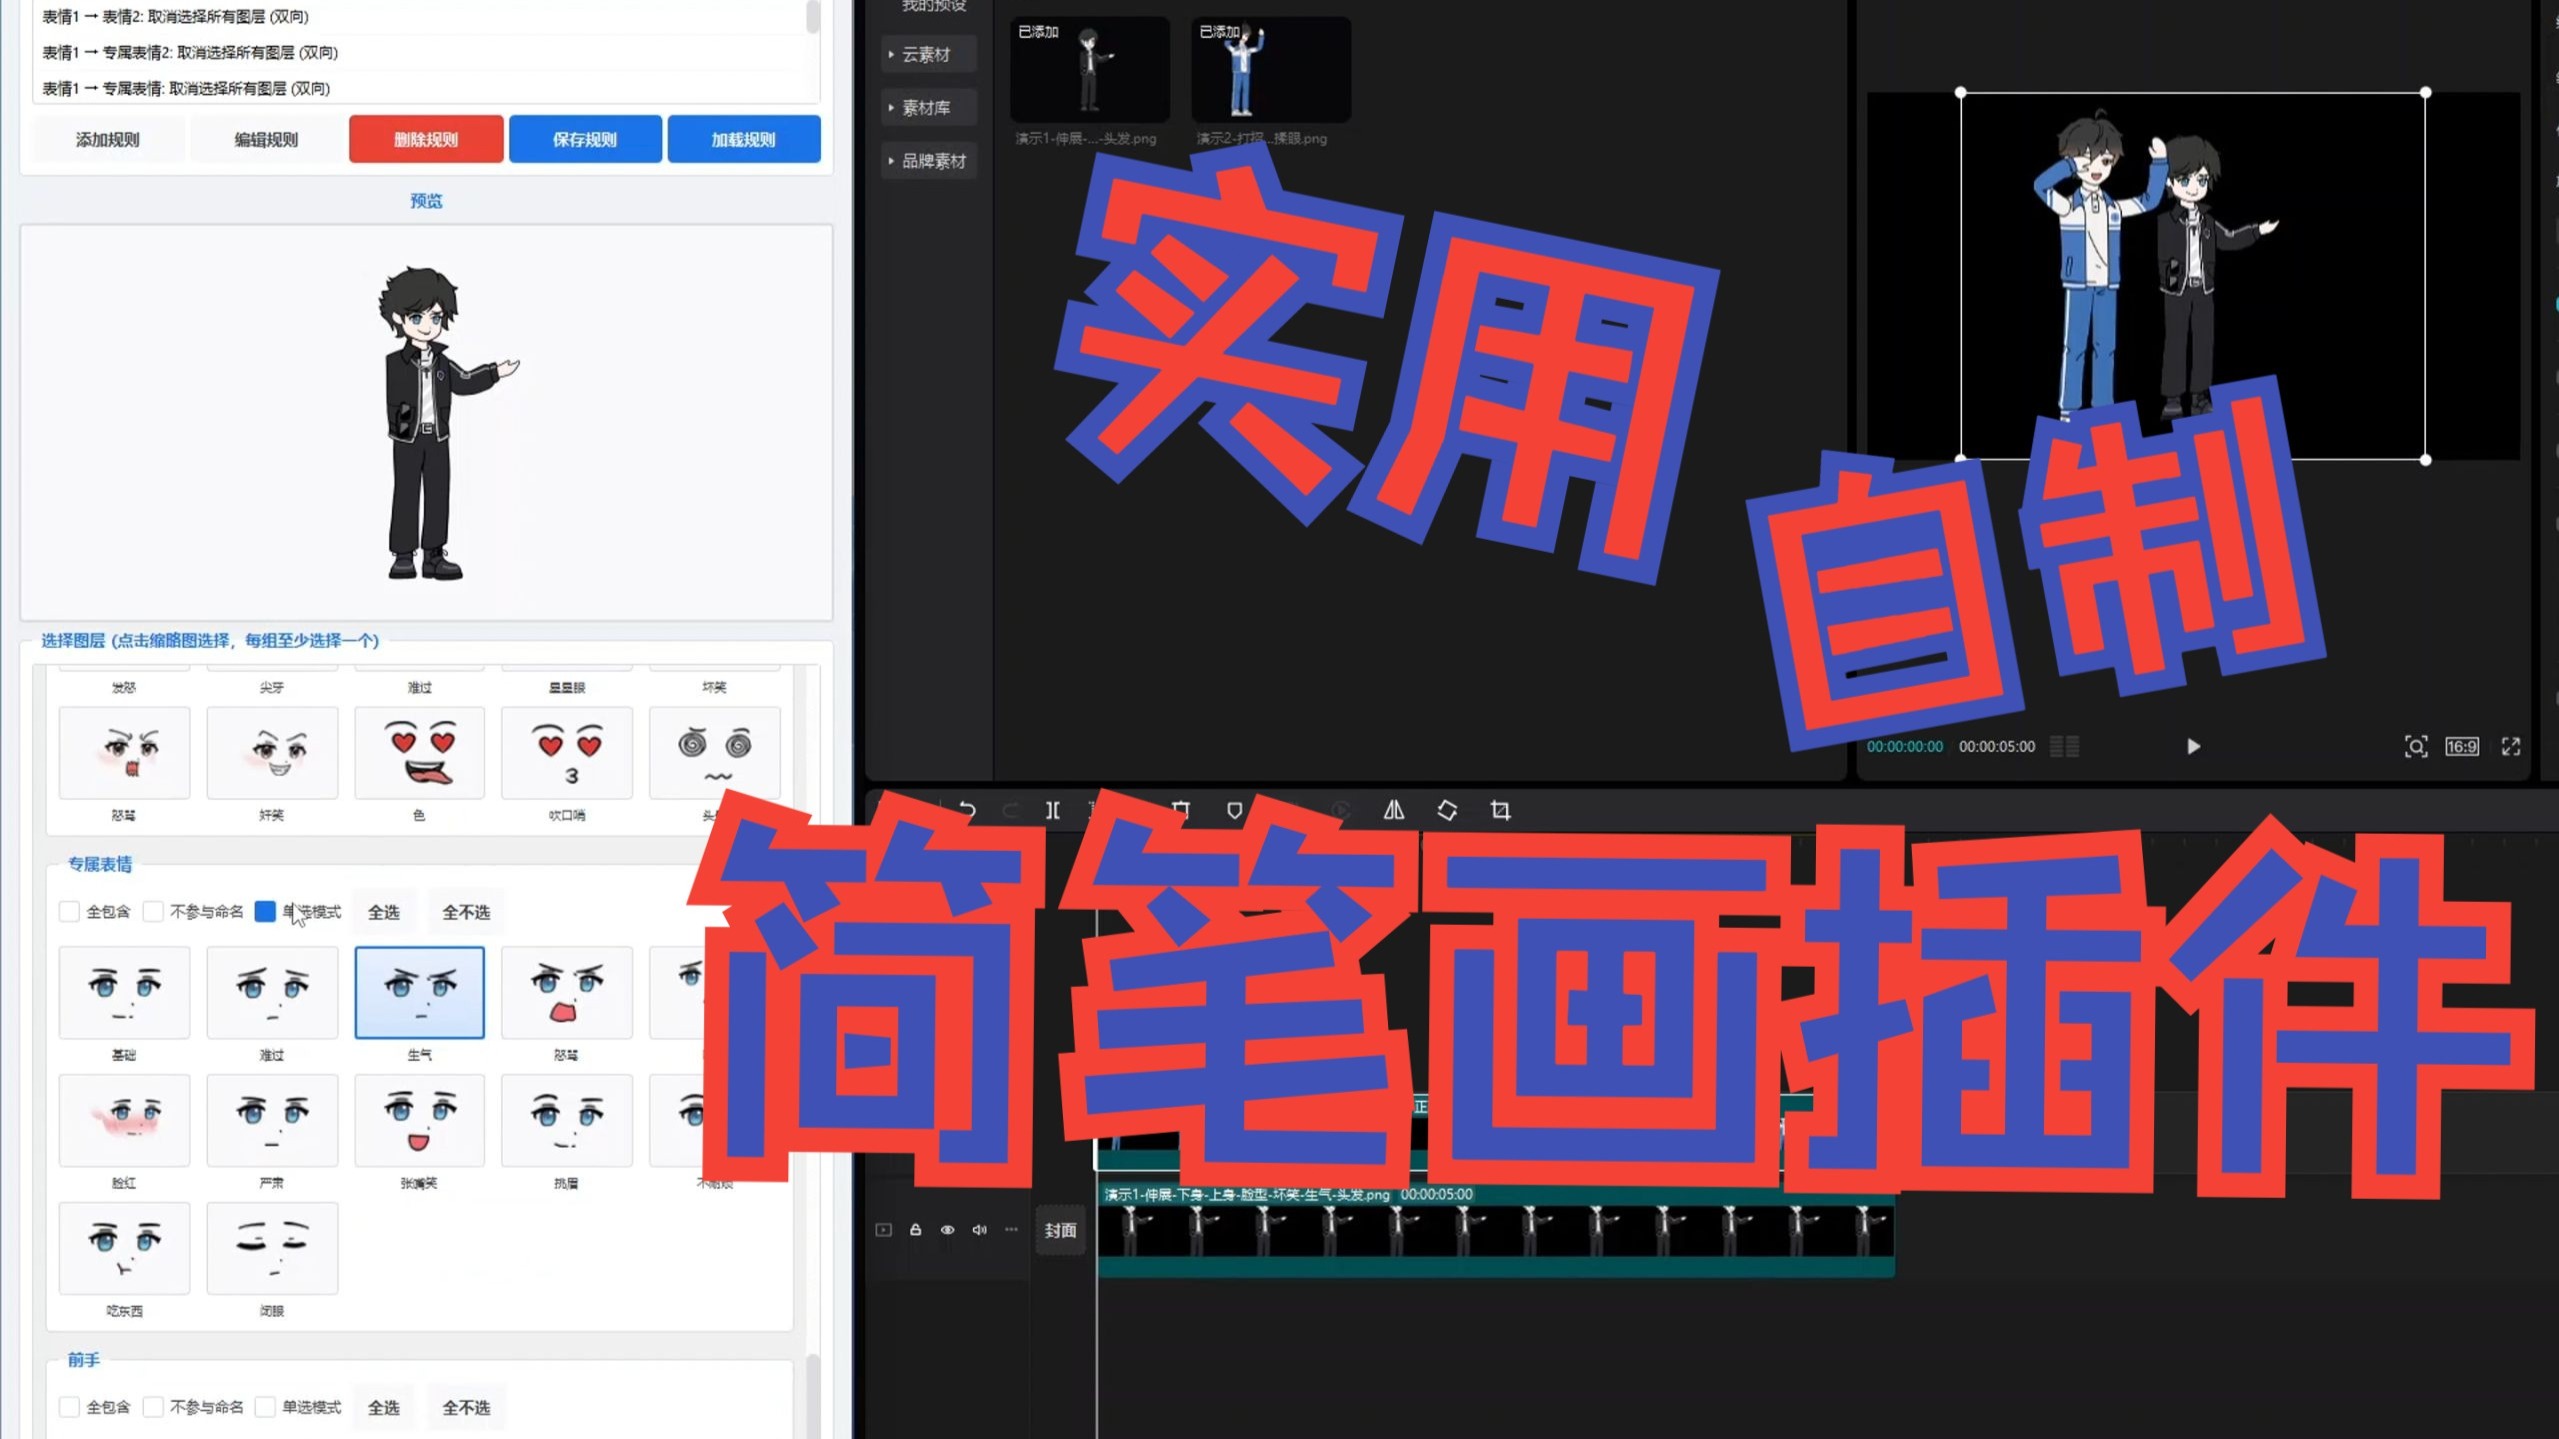This screenshot has height=1439, width=2559.
Task: Select the 张嘴笑 expression thumbnail
Action: (x=419, y=1120)
